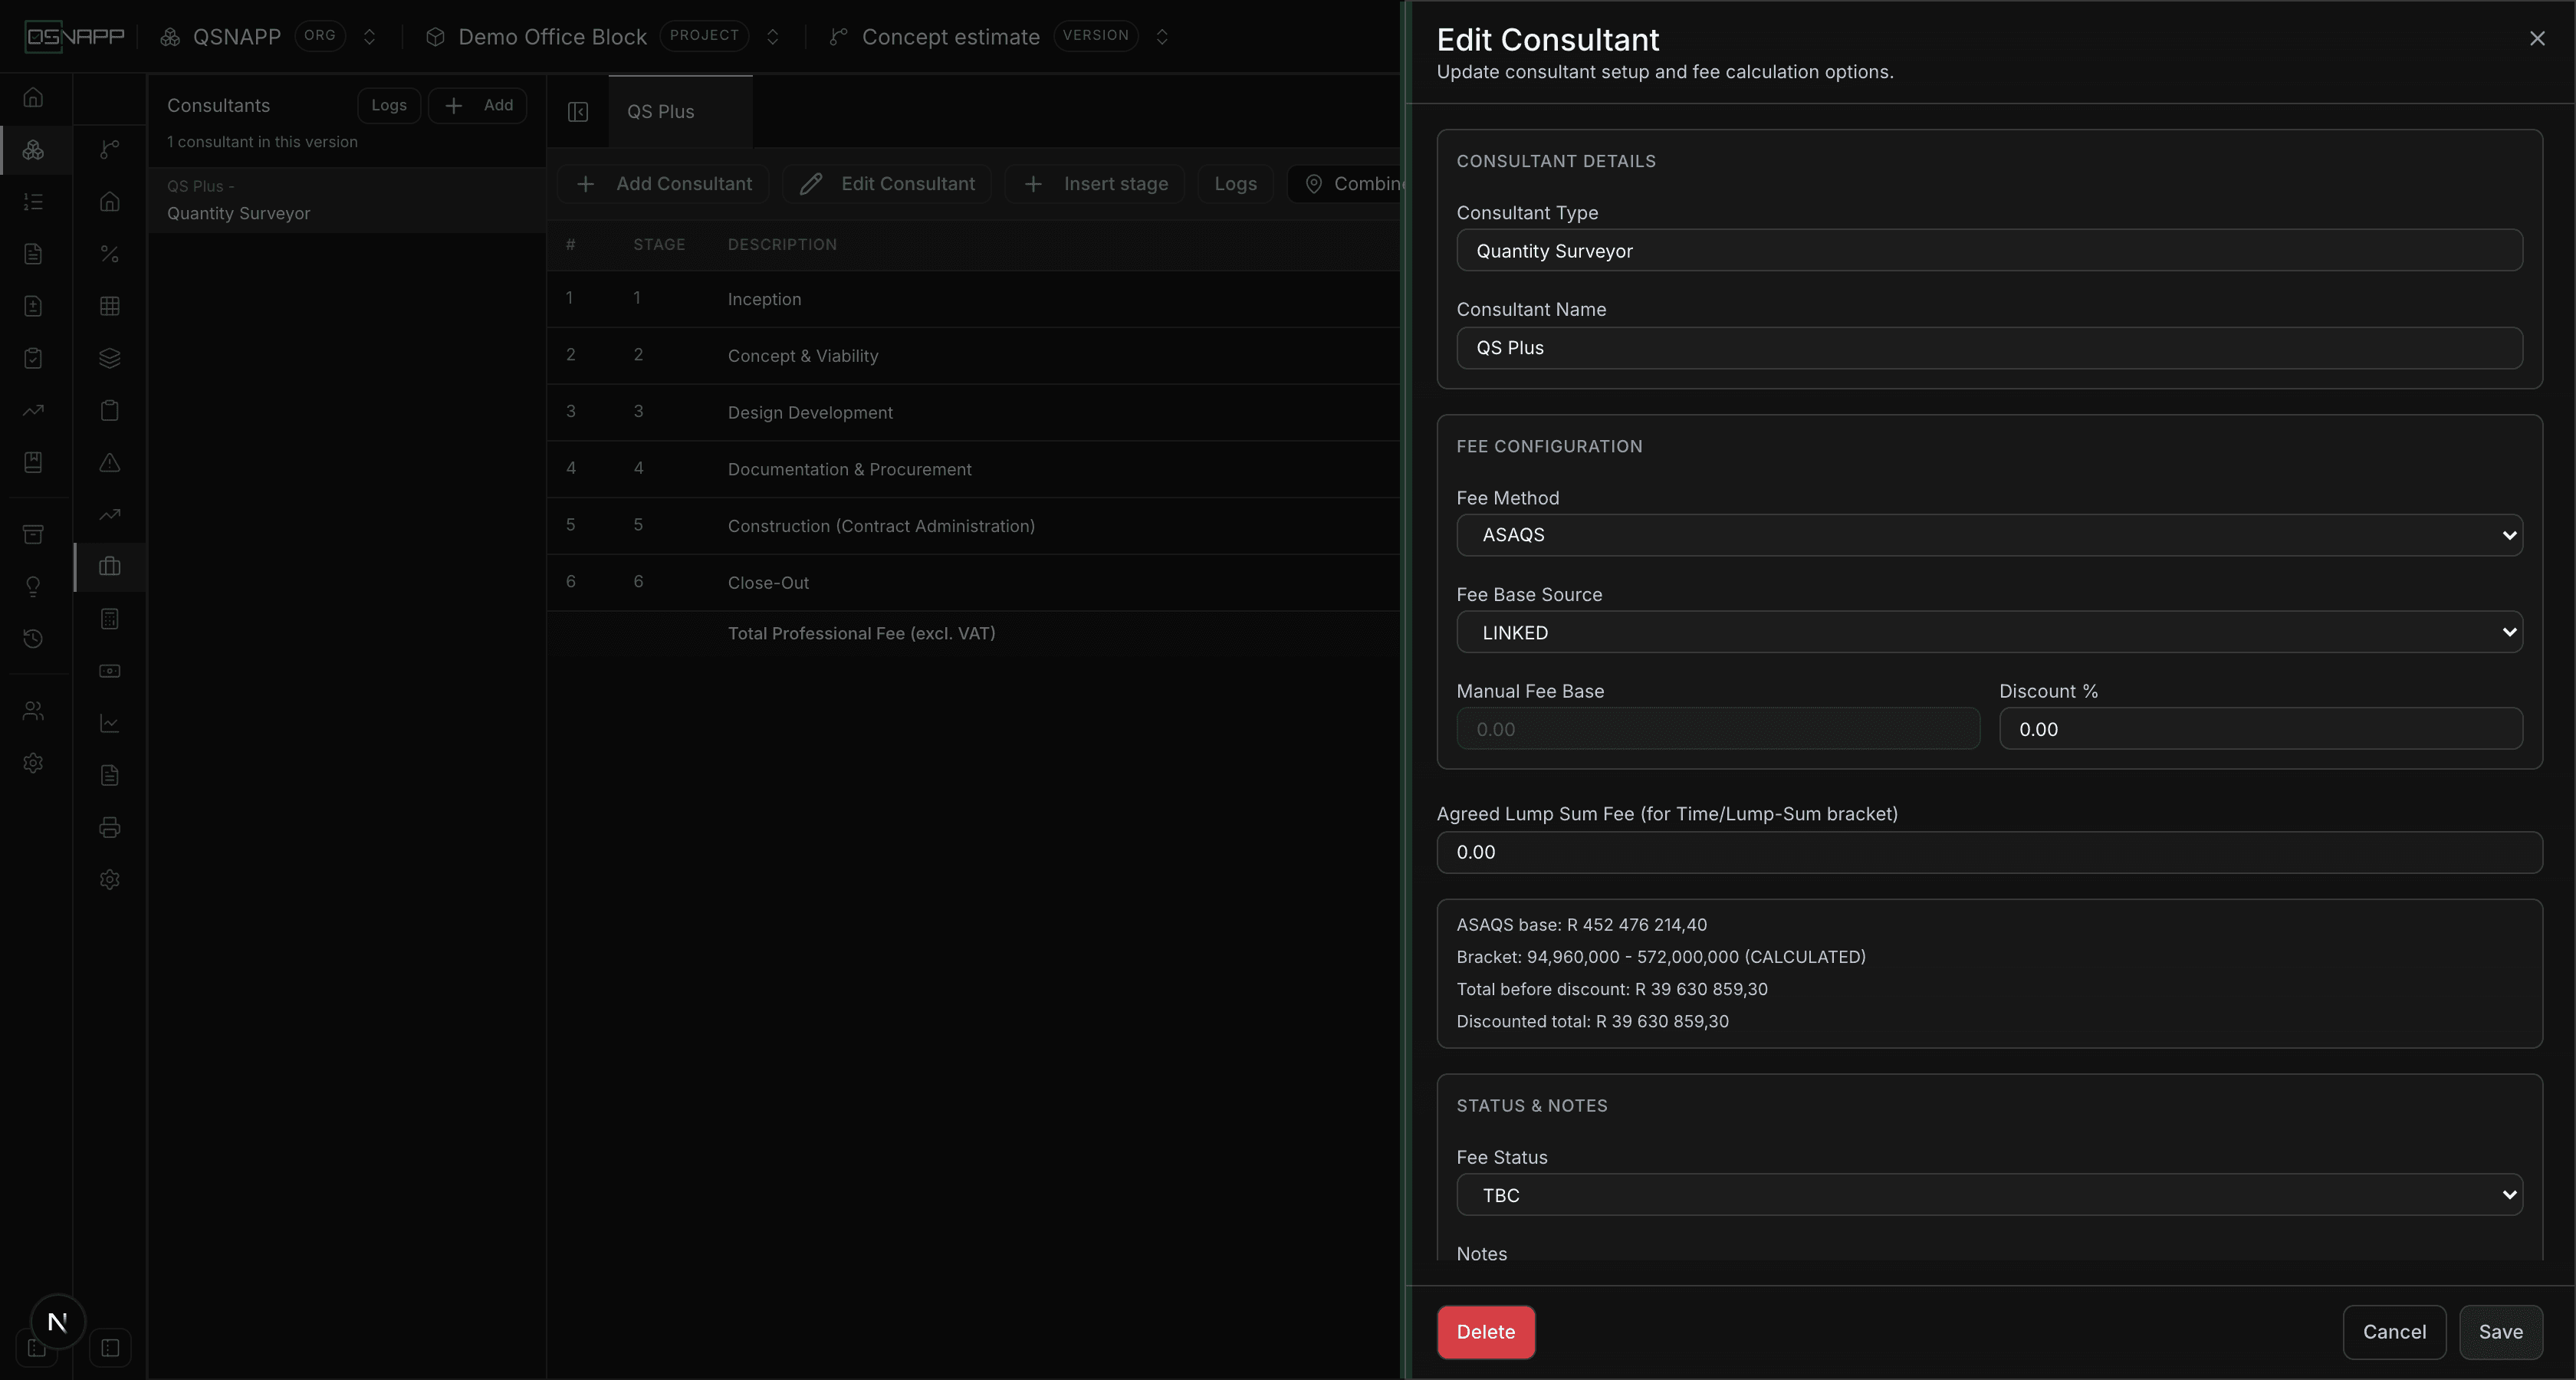Open the Fee Method ASAQS dropdown
This screenshot has width=2576, height=1380.
pos(1989,535)
